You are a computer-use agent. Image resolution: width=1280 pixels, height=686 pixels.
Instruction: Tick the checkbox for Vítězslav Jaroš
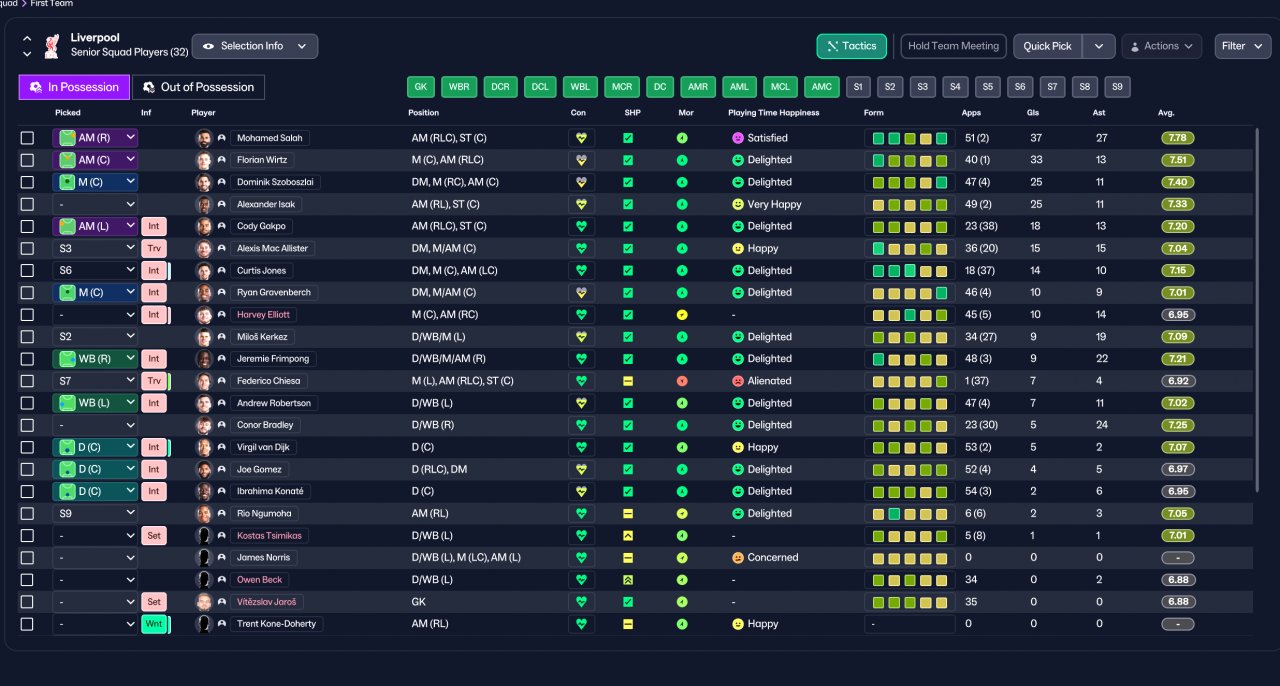(x=27, y=602)
